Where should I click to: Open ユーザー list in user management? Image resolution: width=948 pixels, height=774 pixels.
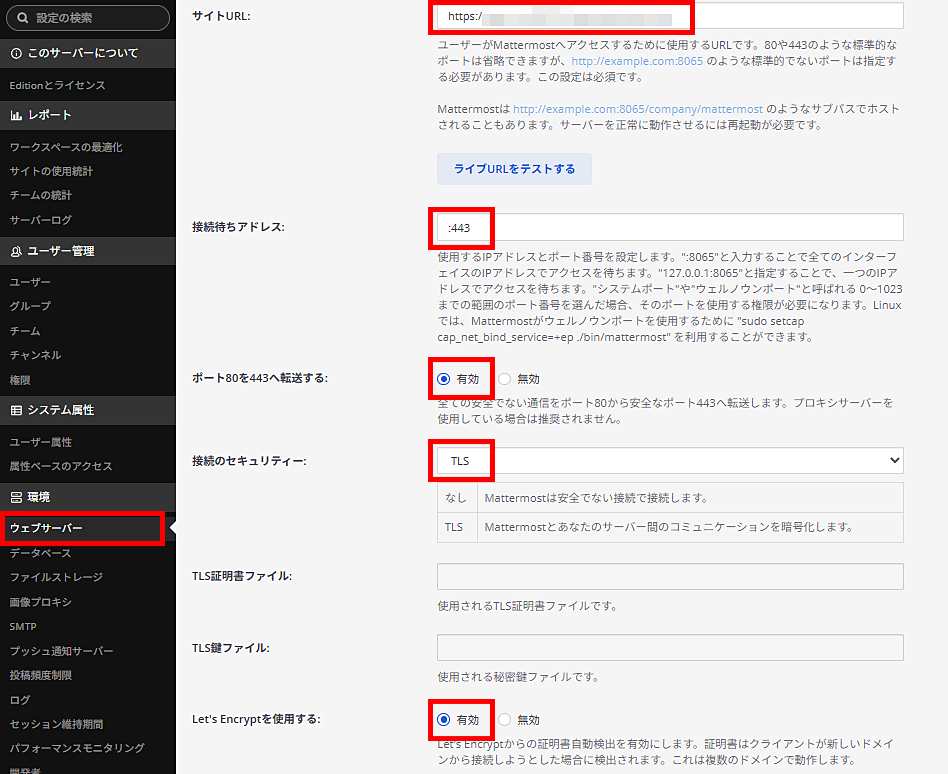[30, 282]
